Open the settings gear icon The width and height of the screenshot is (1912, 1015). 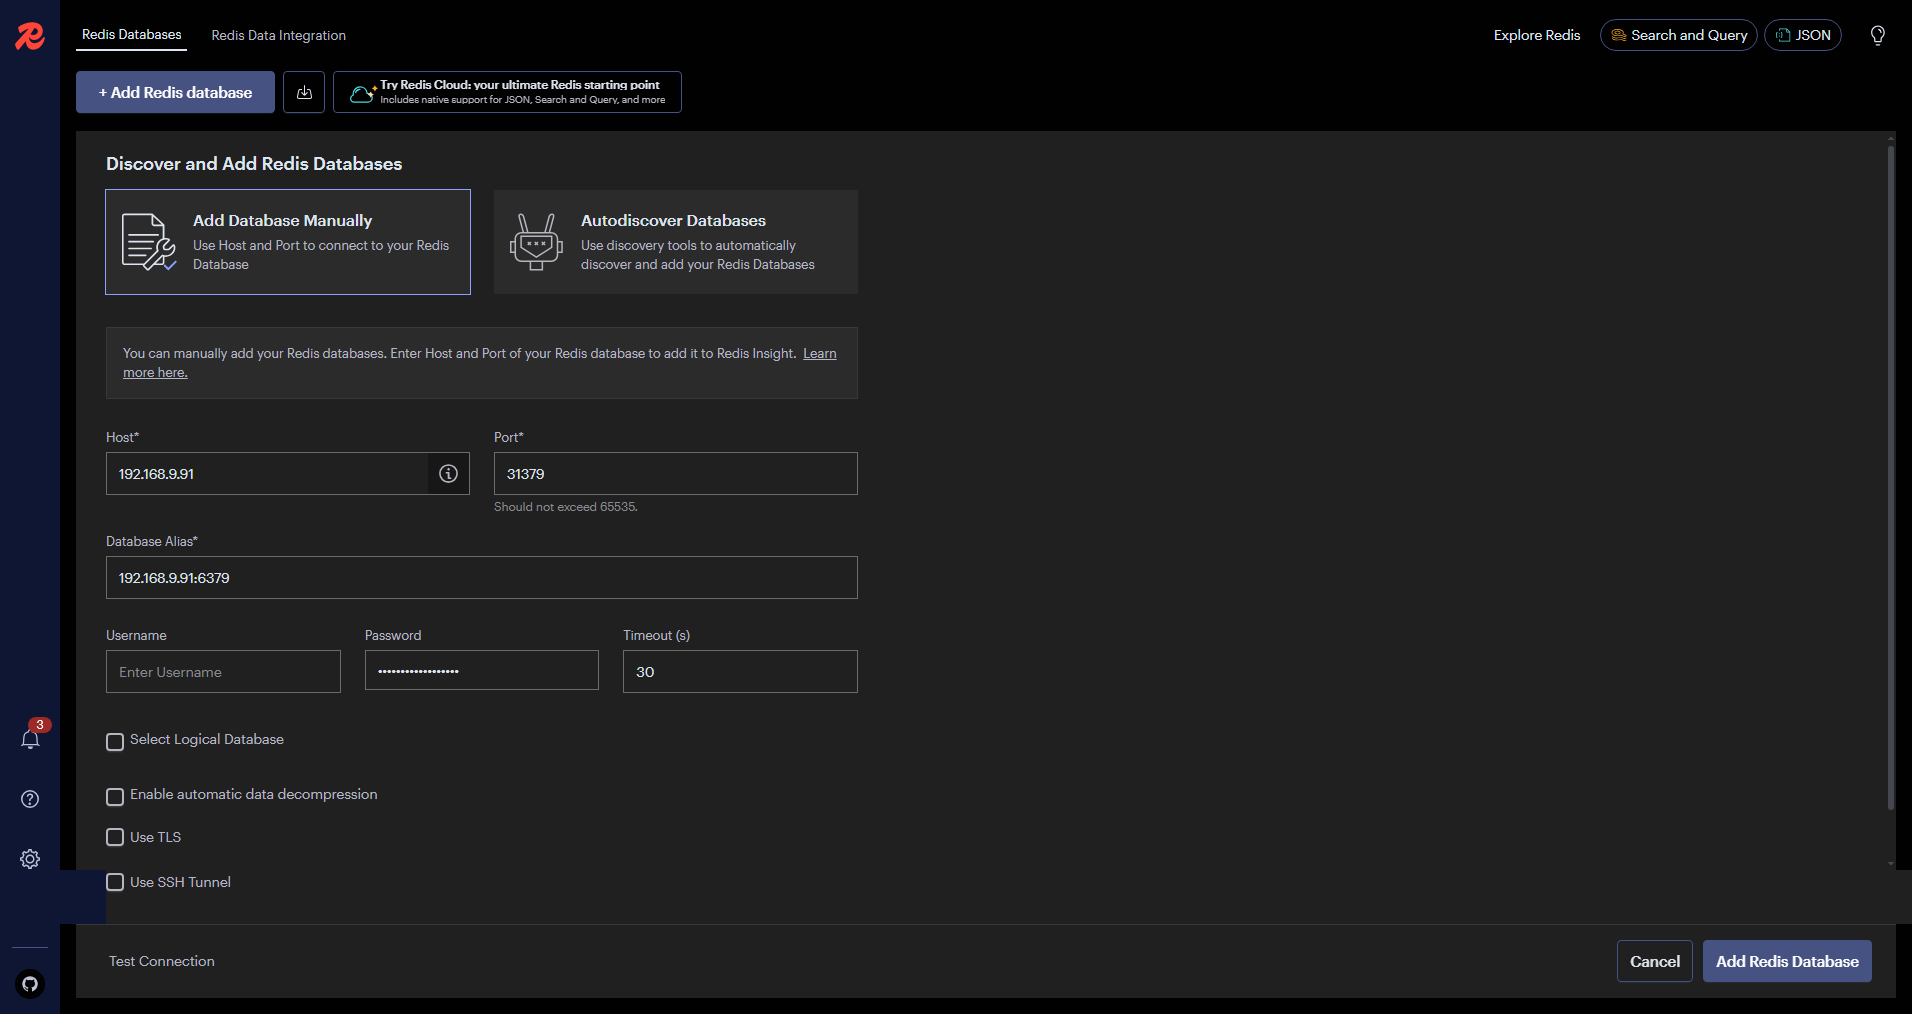click(30, 859)
